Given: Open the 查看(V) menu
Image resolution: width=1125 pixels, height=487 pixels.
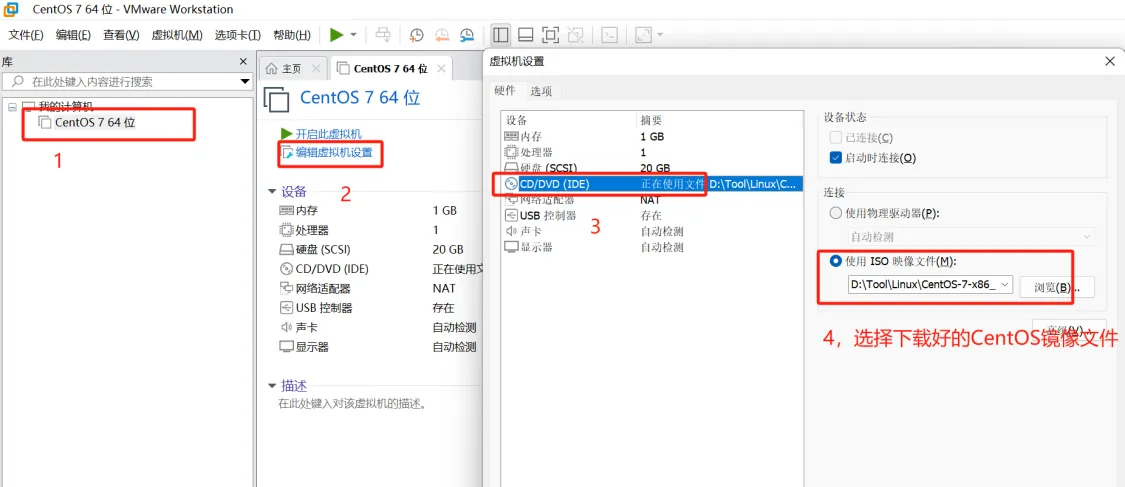Looking at the screenshot, I should pos(121,35).
